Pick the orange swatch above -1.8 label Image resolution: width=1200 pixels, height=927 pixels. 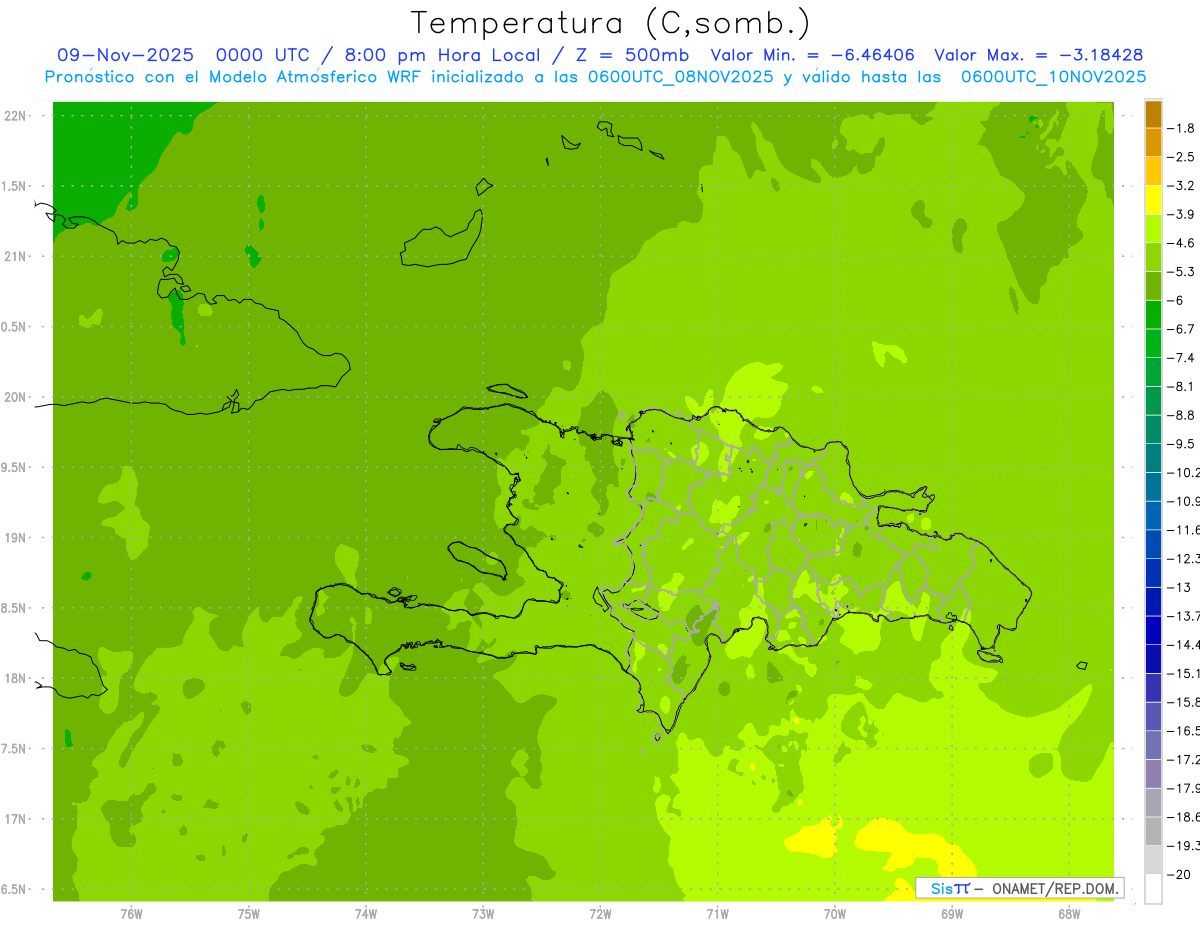1153,113
